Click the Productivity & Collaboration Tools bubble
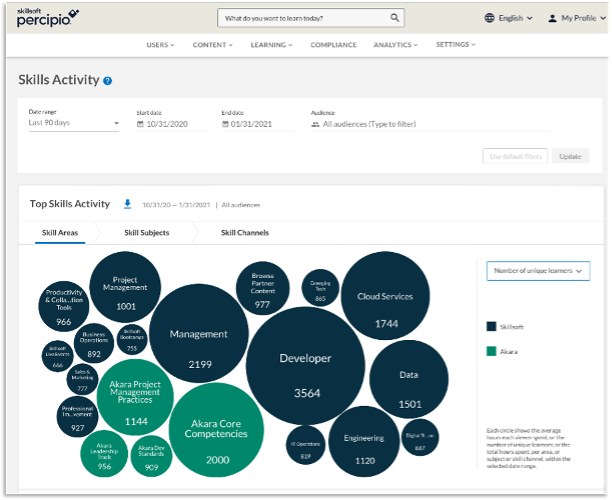The image size is (612, 500). click(x=64, y=306)
